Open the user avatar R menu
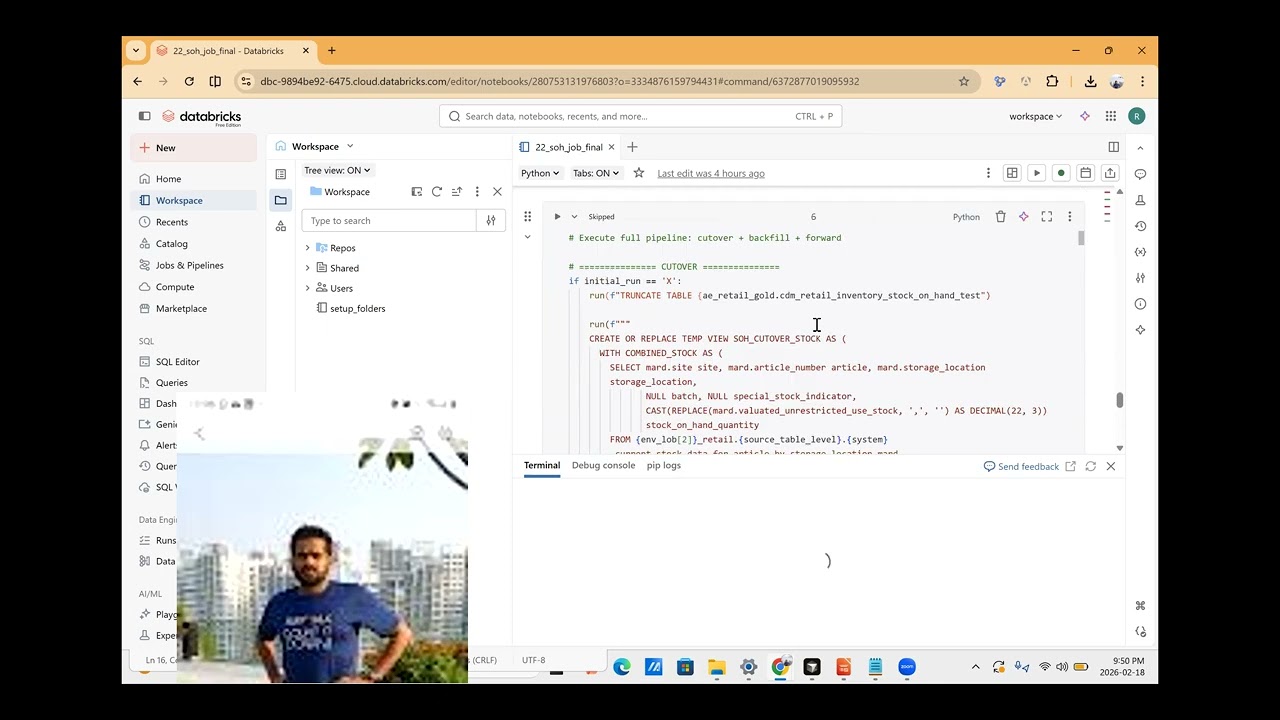 pos(1136,116)
